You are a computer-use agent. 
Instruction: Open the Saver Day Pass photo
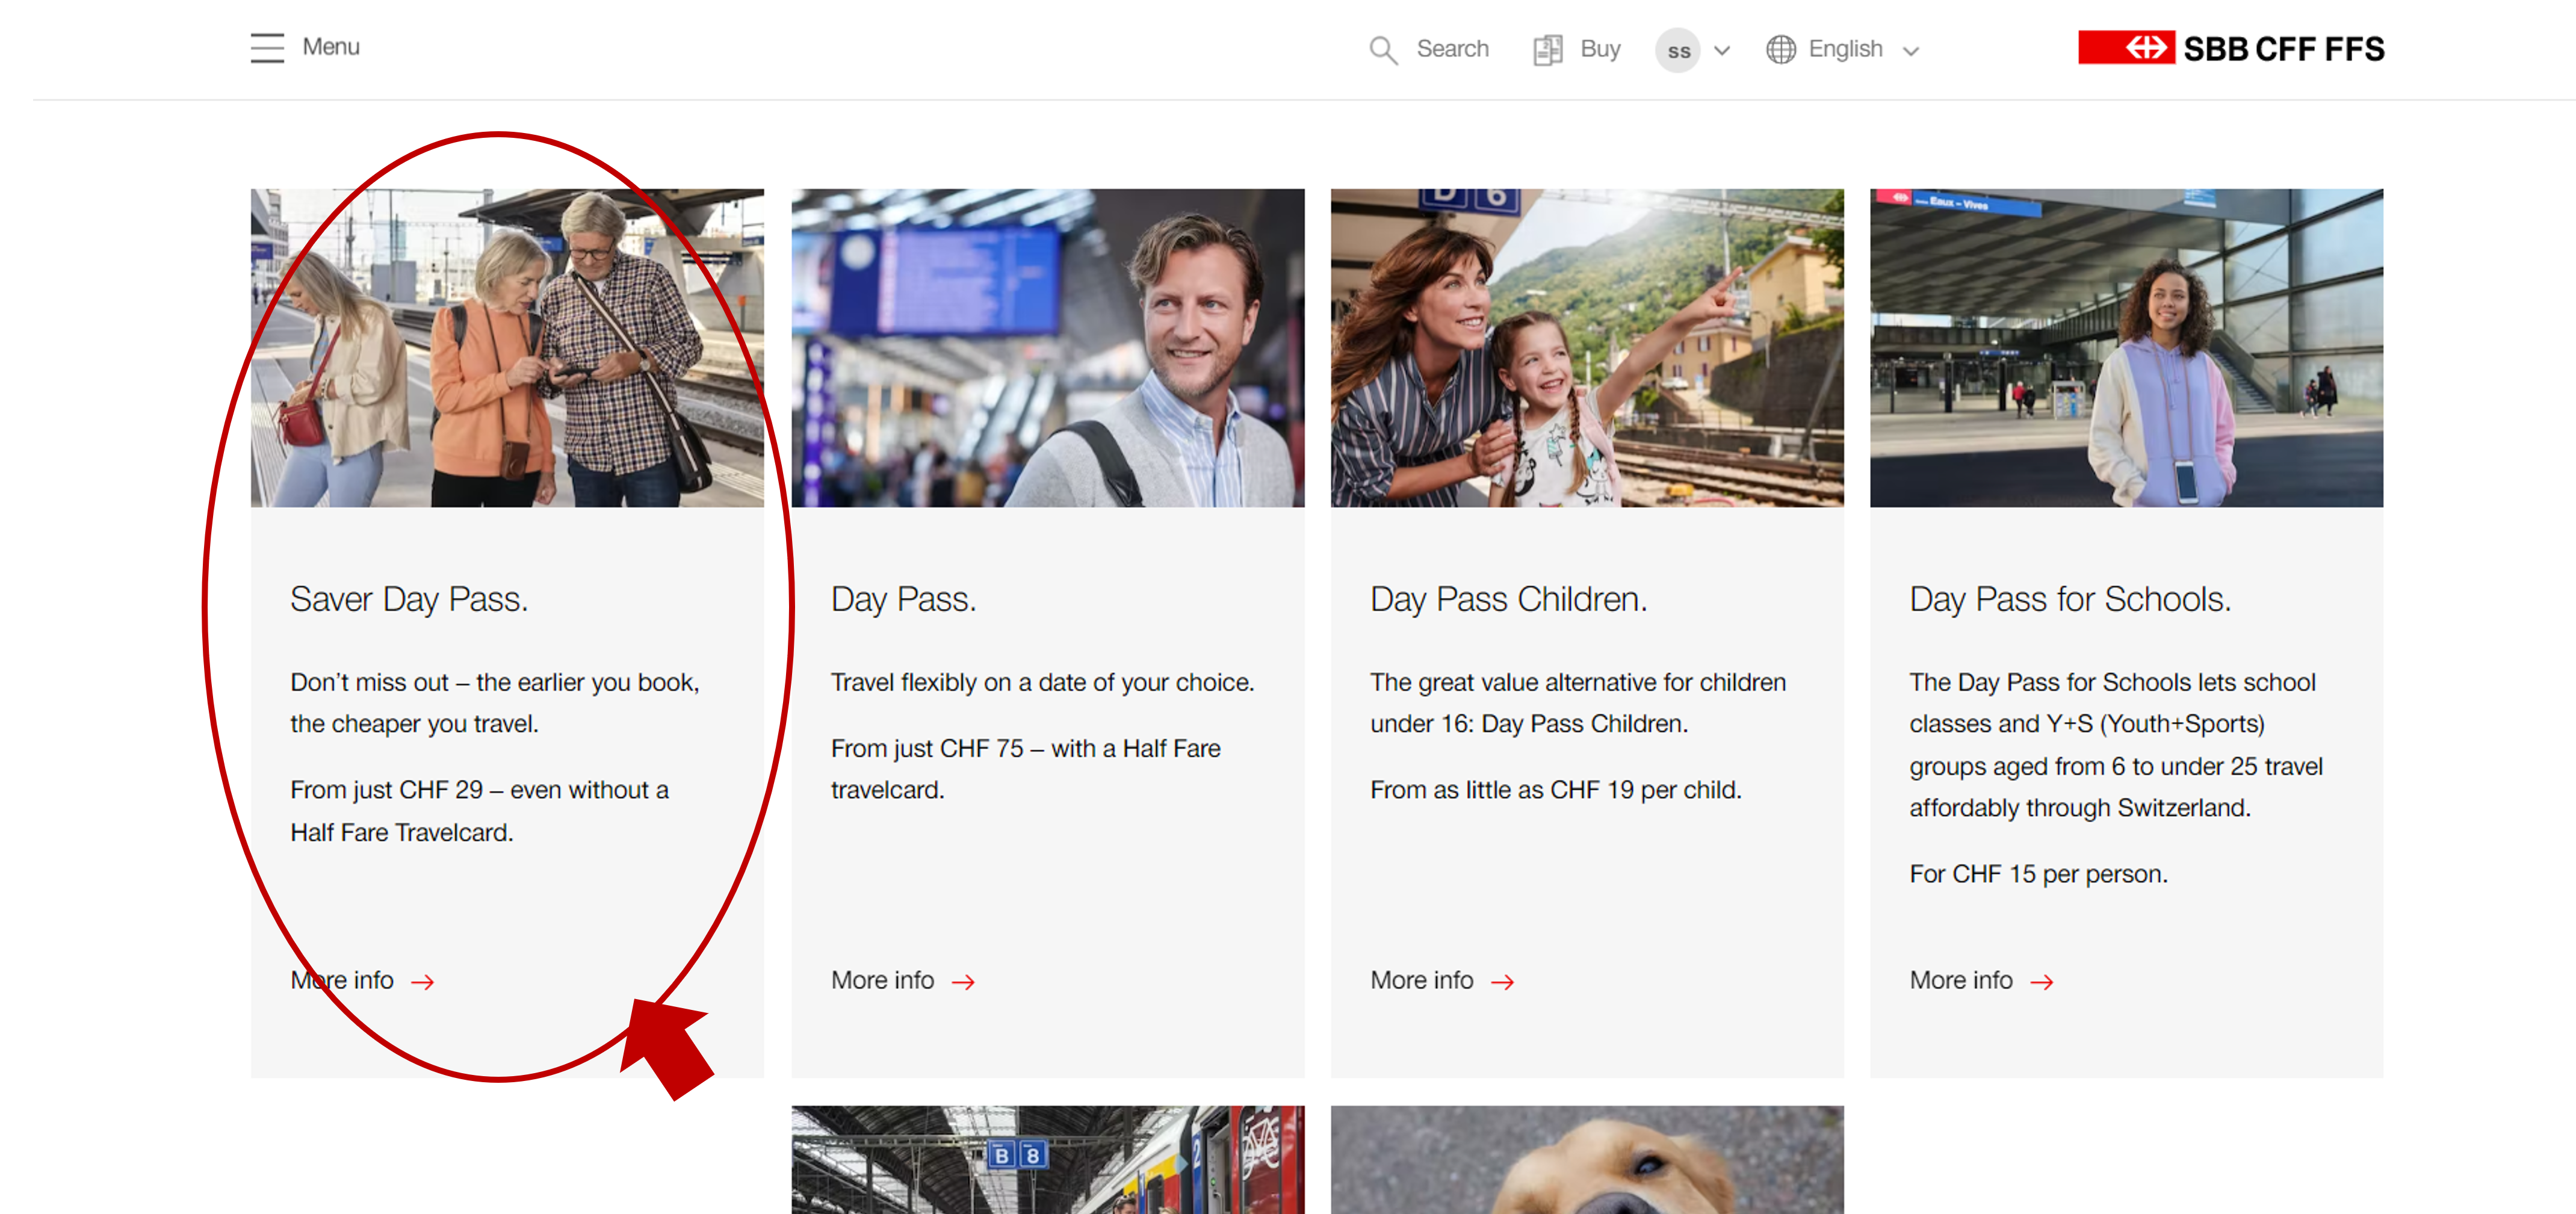[x=507, y=347]
